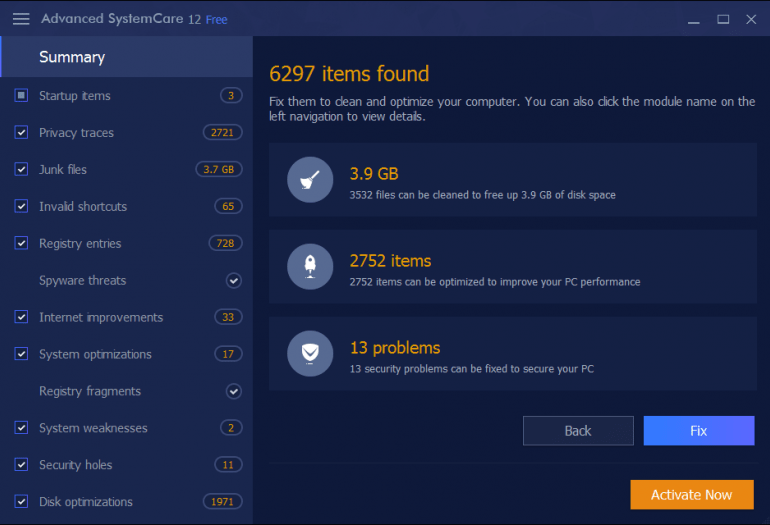Image resolution: width=770 pixels, height=525 pixels.
Task: Click the System weaknesses count badge 2
Action: (x=231, y=428)
